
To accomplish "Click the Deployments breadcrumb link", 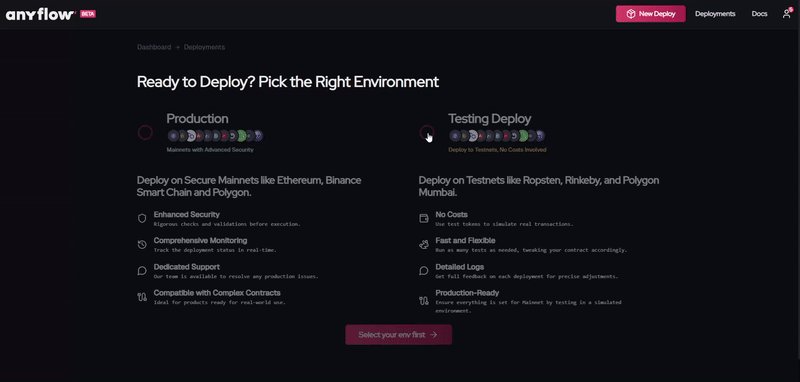I will coord(204,47).
